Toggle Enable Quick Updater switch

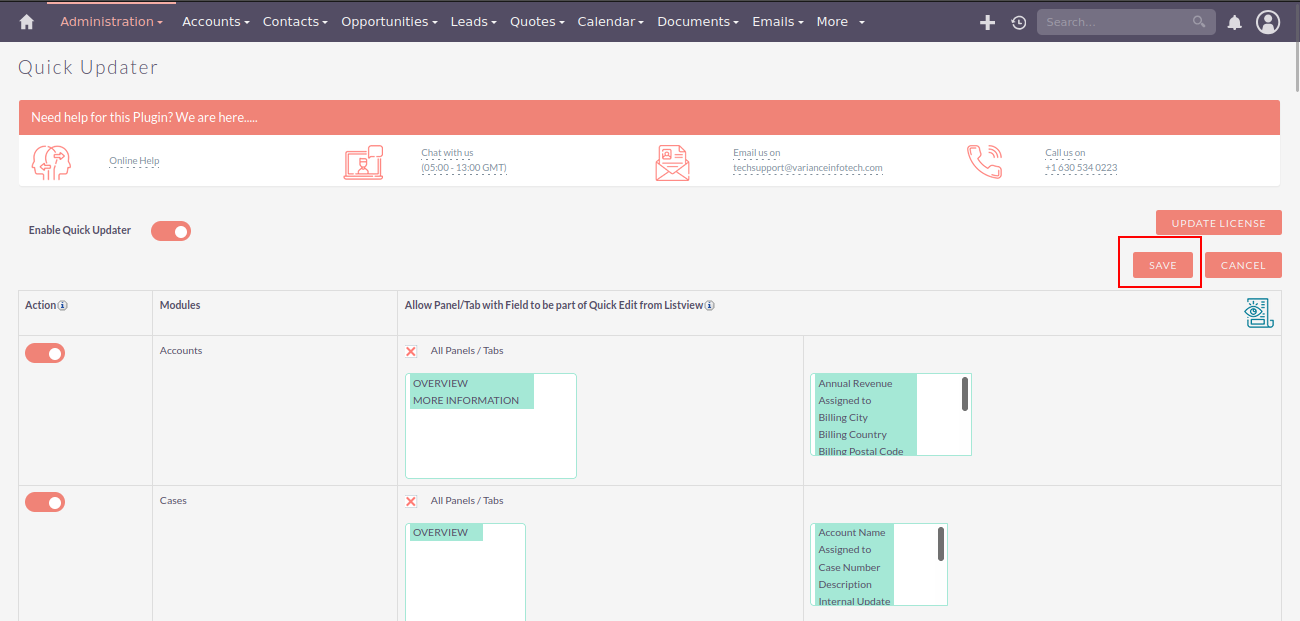[x=171, y=231]
